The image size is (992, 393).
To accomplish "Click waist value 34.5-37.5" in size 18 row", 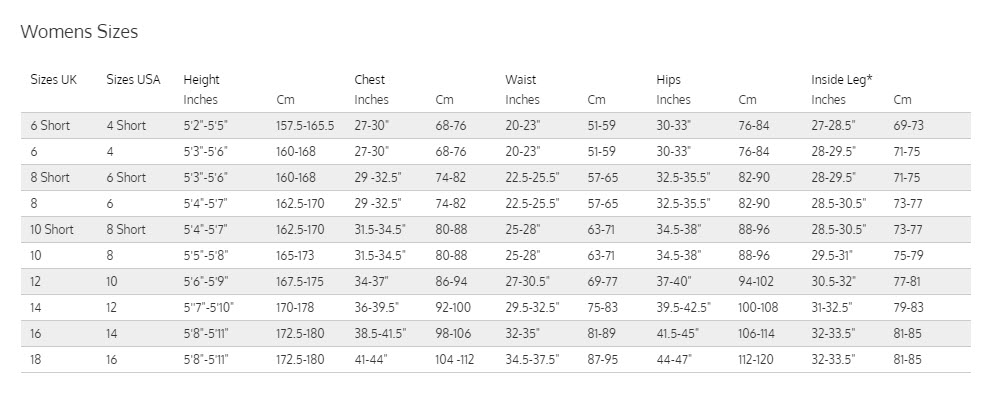I will [532, 359].
